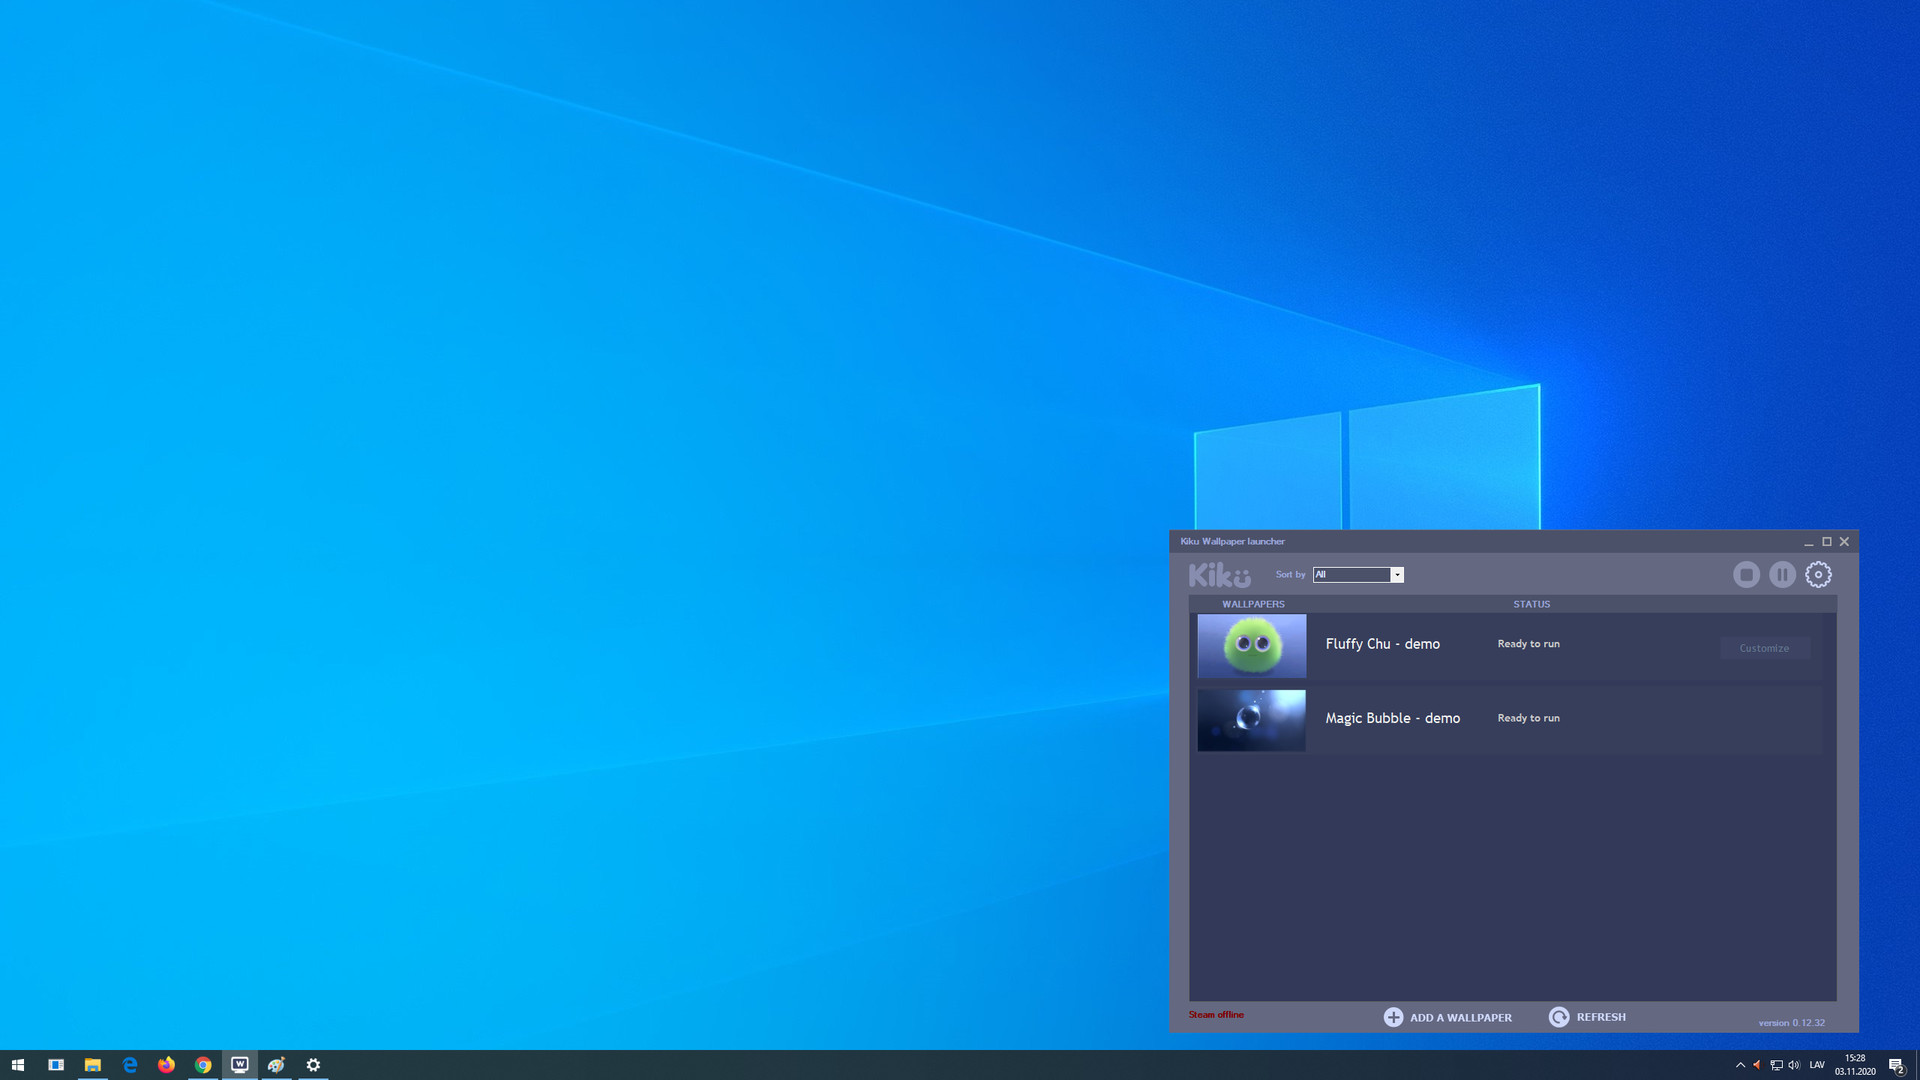Viewport: 1920px width, 1080px height.
Task: Show hidden system tray icons
Action: 1740,1065
